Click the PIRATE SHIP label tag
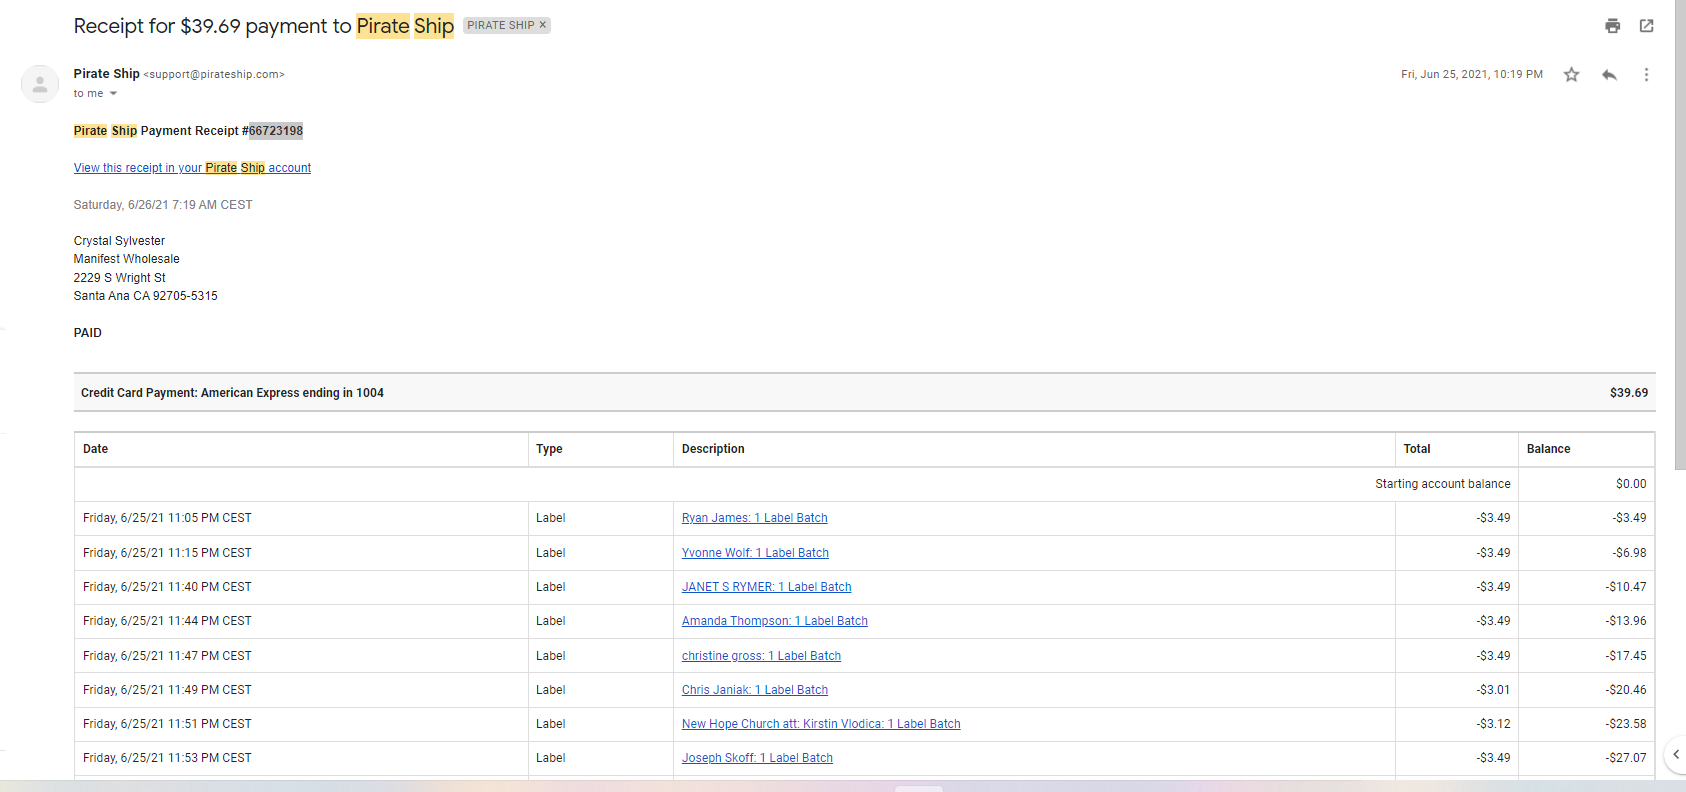Viewport: 1686px width, 792px height. [500, 25]
